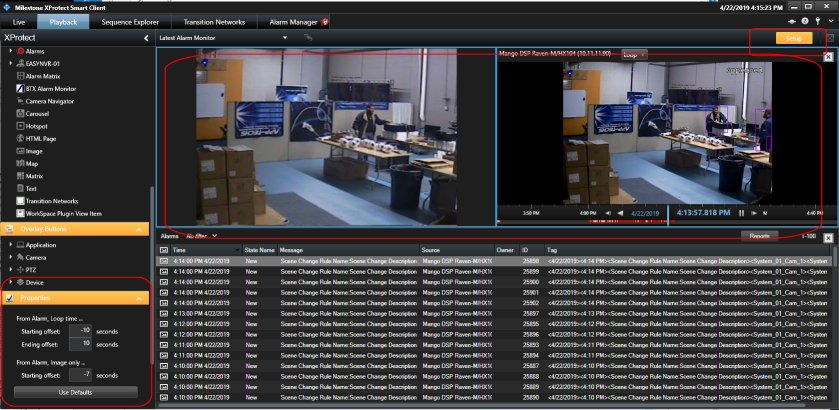Sort alarms by the Time column
This screenshot has height=410, width=839.
(206, 250)
